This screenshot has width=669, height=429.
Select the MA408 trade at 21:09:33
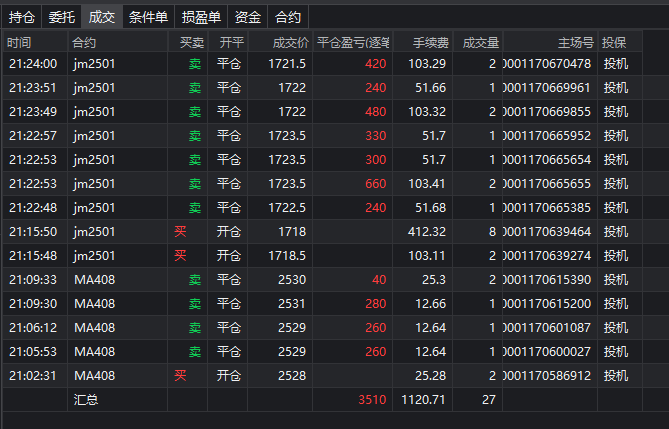click(x=95, y=280)
